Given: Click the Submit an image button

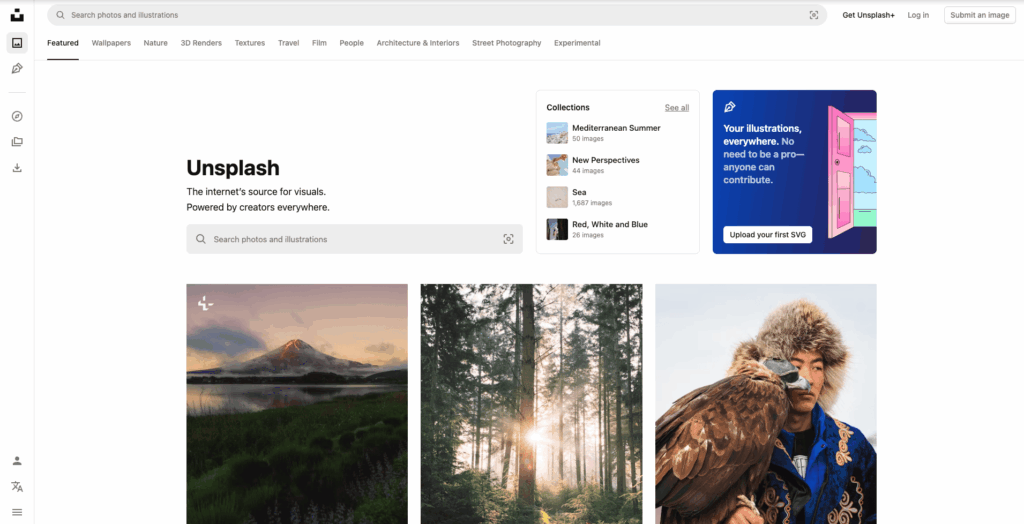Looking at the screenshot, I should [x=980, y=15].
